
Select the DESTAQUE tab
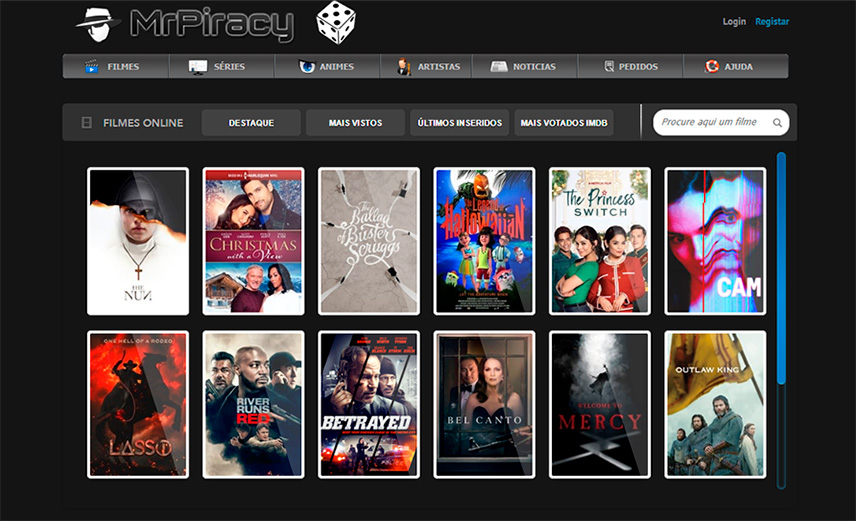click(251, 122)
